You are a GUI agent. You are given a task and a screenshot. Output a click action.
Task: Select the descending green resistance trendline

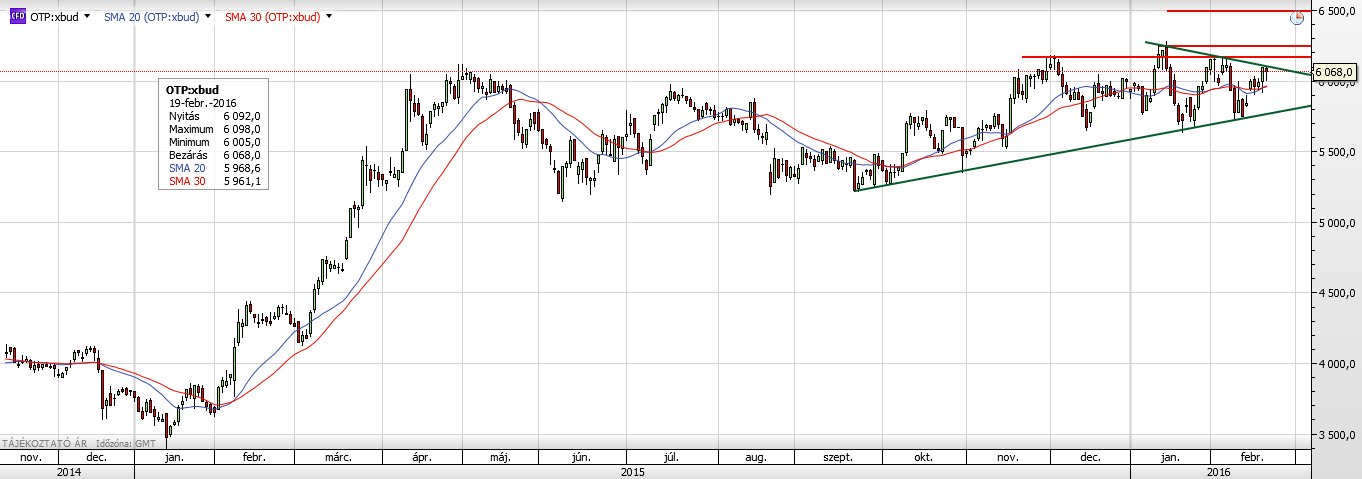[x=1228, y=58]
